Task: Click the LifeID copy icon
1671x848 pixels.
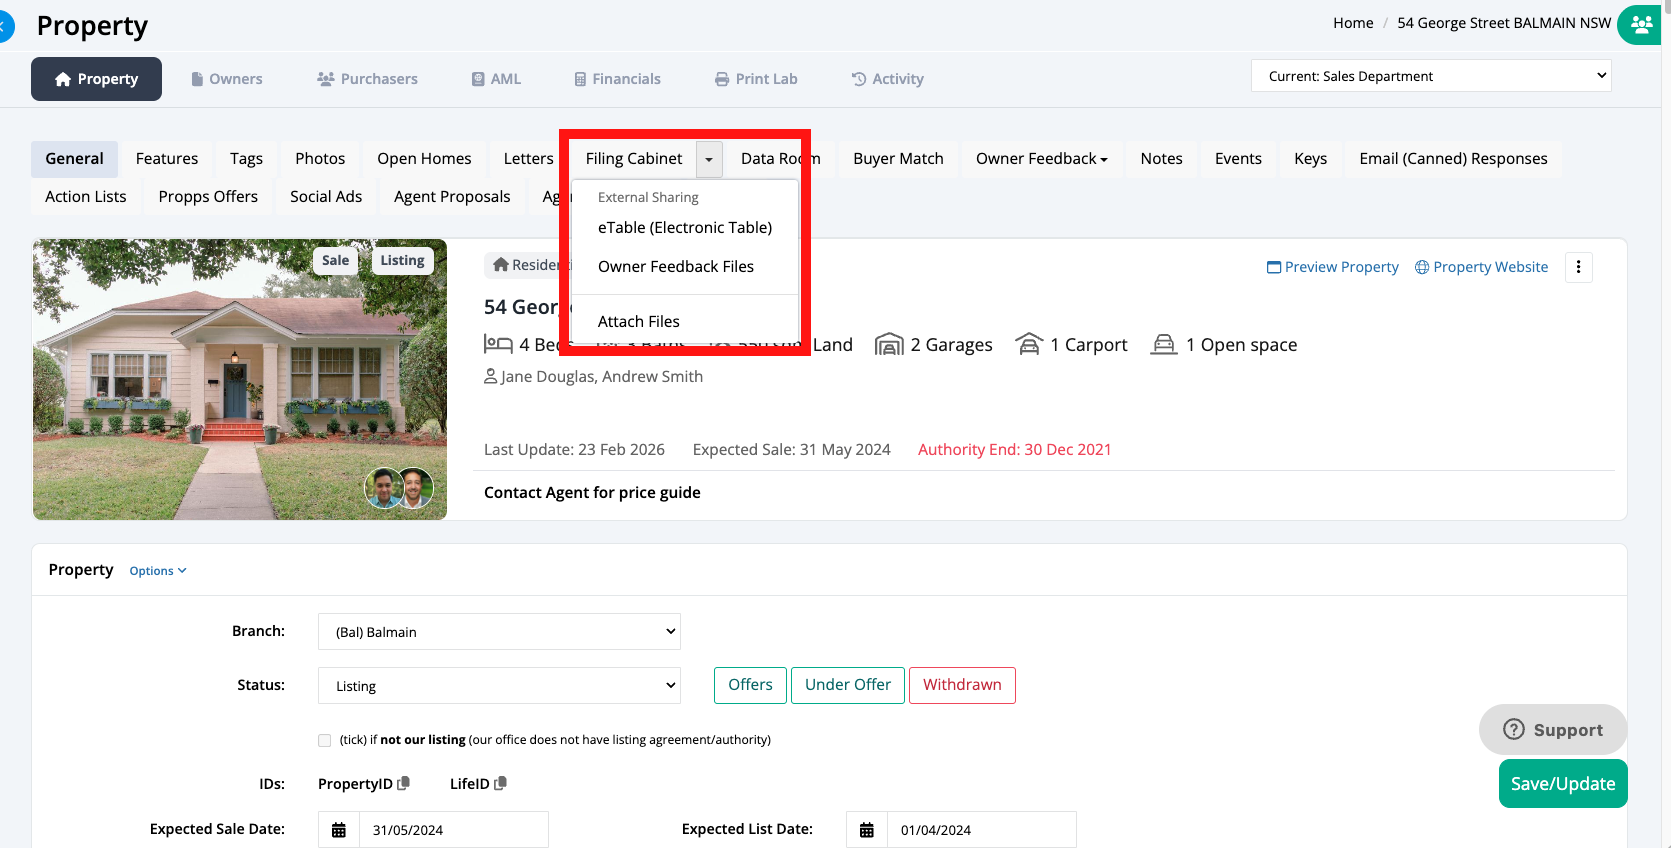Action: tap(501, 784)
